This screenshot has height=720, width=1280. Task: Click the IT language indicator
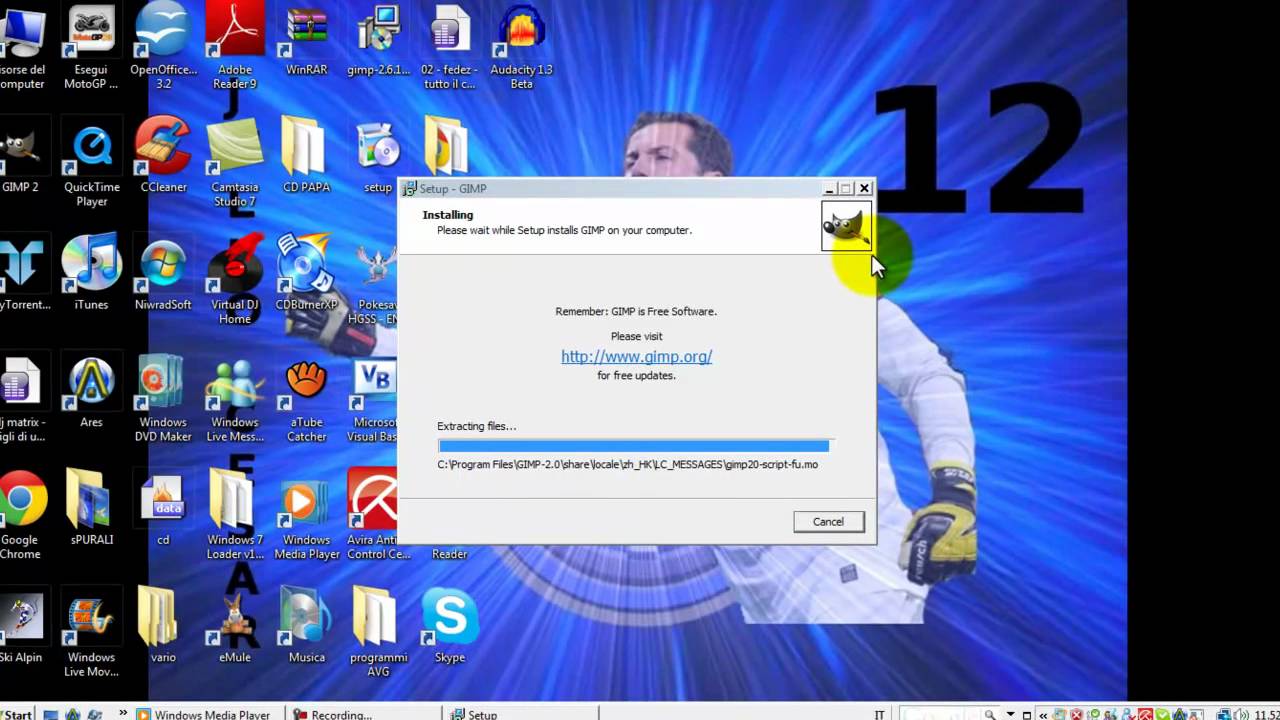[x=879, y=715]
